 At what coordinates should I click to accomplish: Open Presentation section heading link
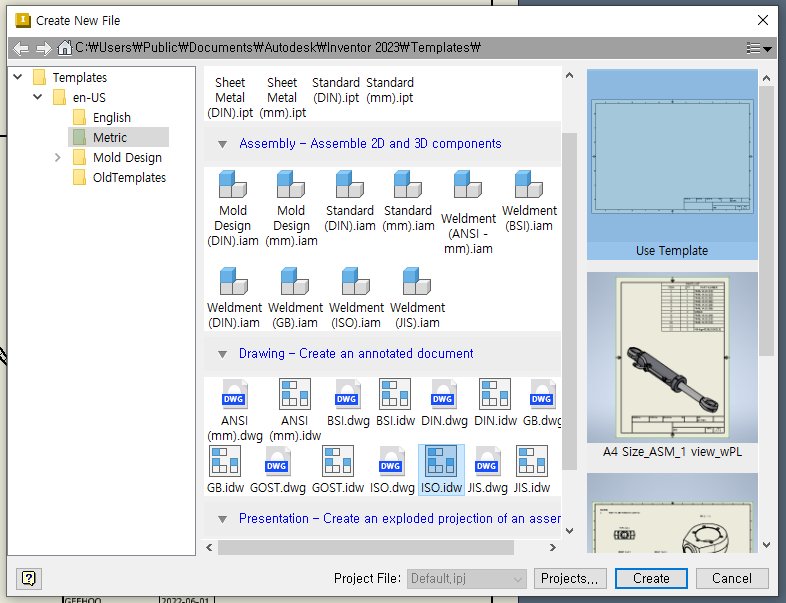(400, 519)
